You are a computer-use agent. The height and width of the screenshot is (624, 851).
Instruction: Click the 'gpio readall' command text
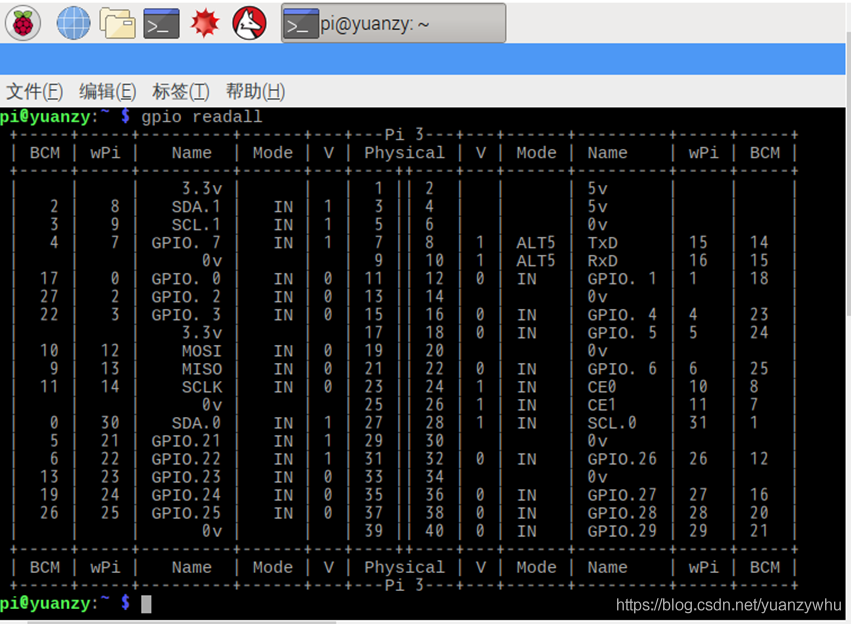[x=201, y=117]
